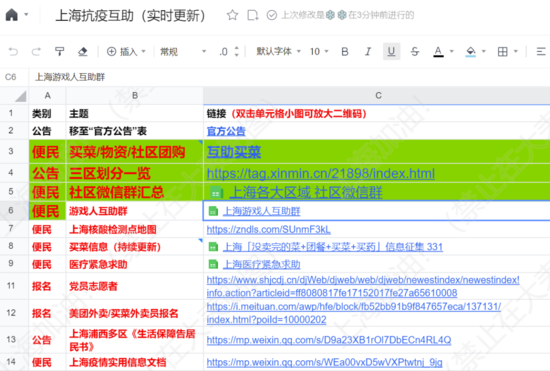550x371 pixels.
Task: Select all cells via corner triangle
Action: click(x=20, y=96)
